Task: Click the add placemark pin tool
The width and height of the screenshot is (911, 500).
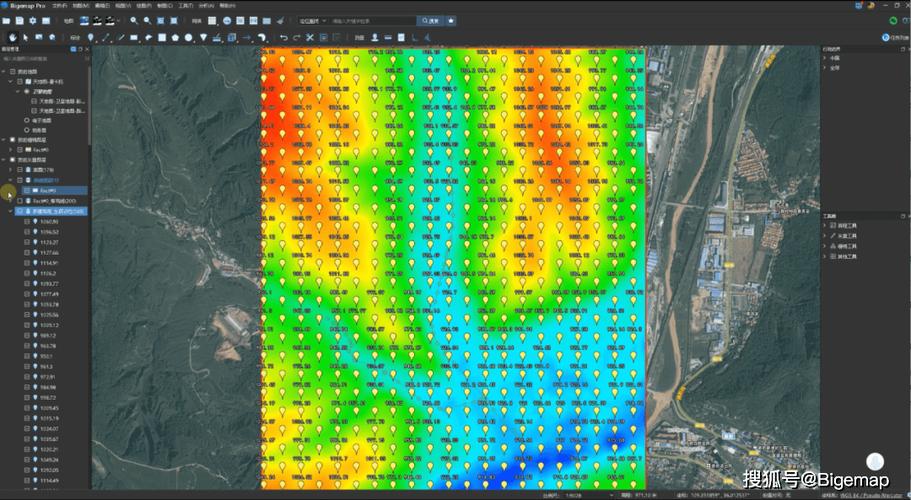Action: tap(91, 37)
